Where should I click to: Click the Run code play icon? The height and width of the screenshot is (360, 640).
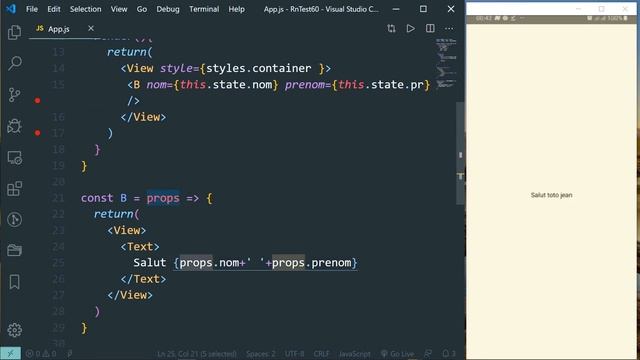point(410,28)
